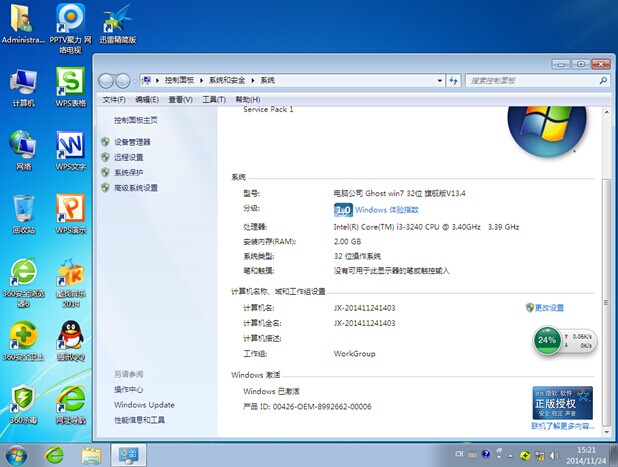The height and width of the screenshot is (467, 618).
Task: Go back with the navigation arrow
Action: click(106, 81)
